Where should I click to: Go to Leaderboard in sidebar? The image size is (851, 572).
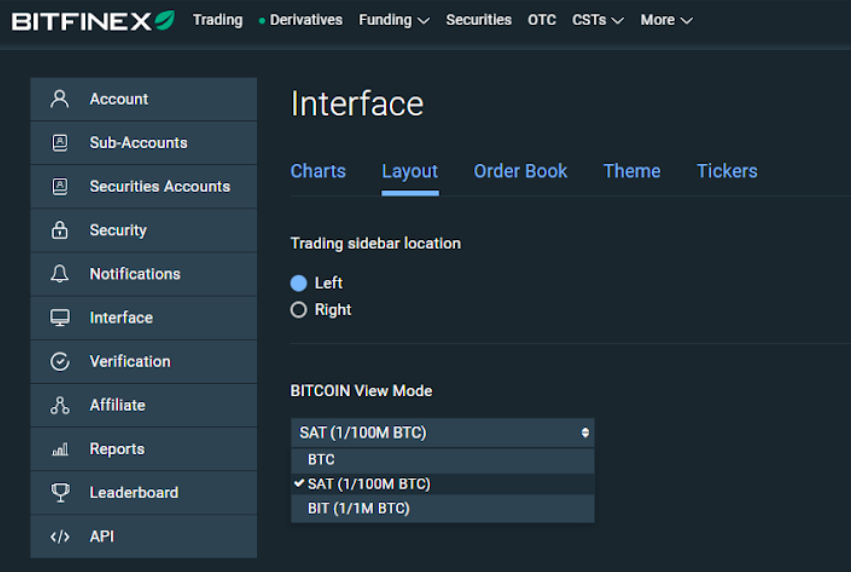click(x=144, y=492)
